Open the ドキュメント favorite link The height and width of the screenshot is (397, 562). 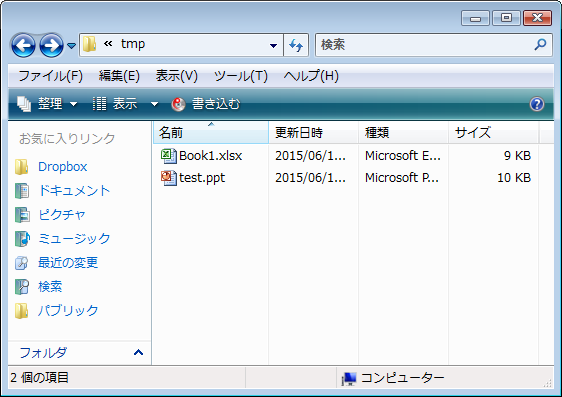74,191
